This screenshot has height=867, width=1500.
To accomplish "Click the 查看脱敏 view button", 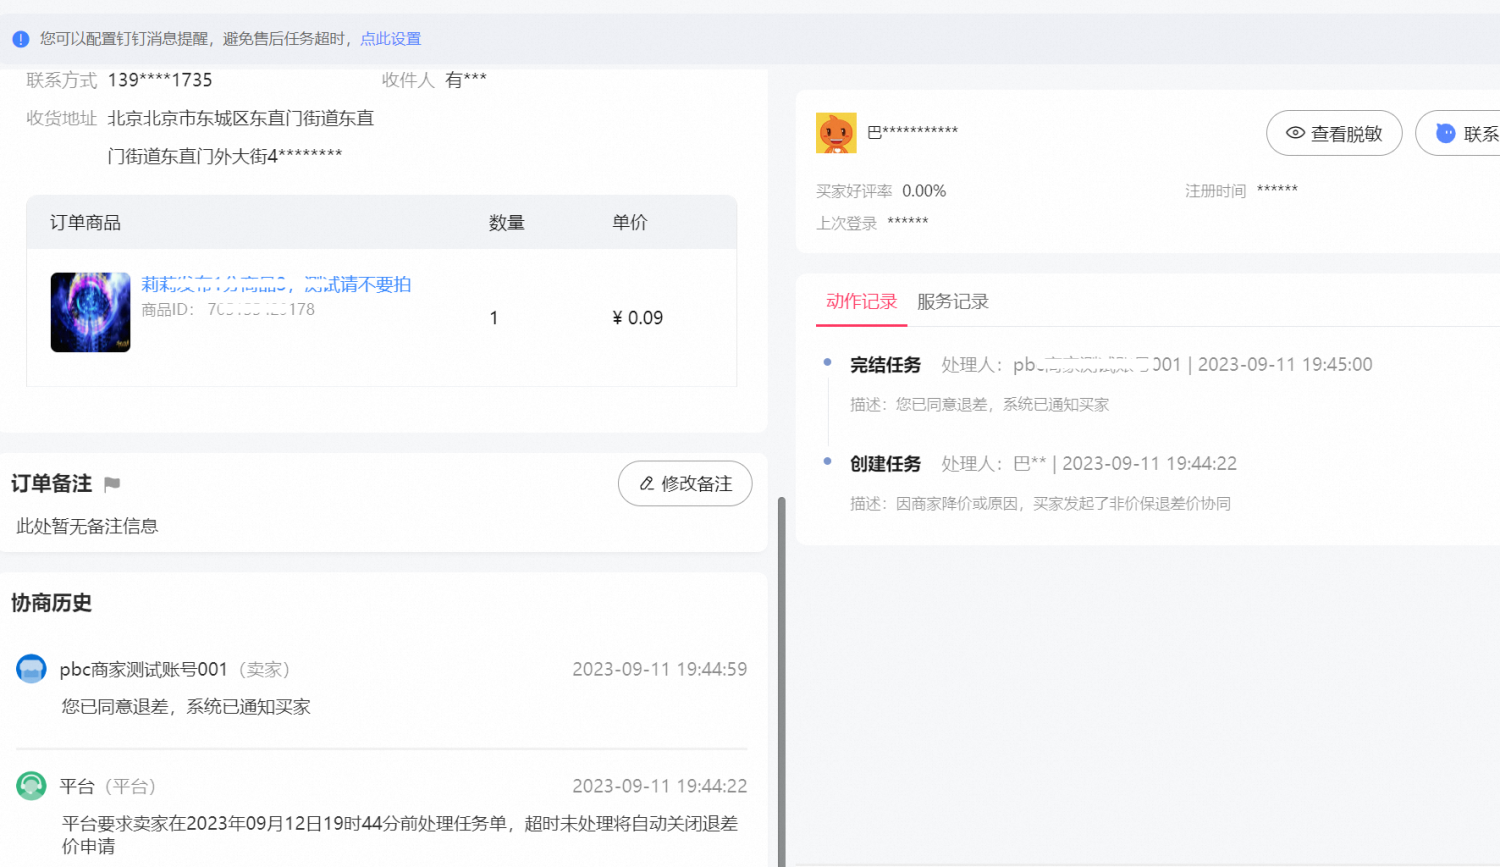I will [1334, 133].
